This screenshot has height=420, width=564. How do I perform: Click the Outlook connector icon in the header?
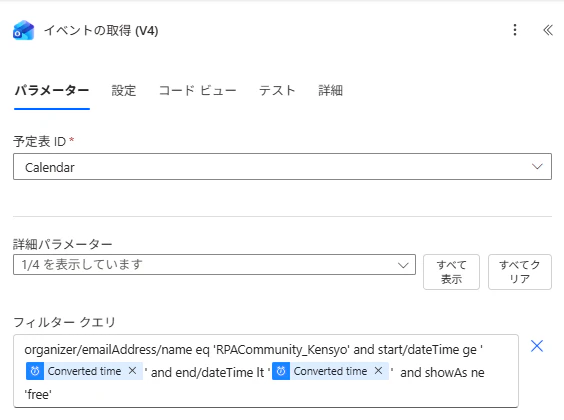tap(23, 30)
